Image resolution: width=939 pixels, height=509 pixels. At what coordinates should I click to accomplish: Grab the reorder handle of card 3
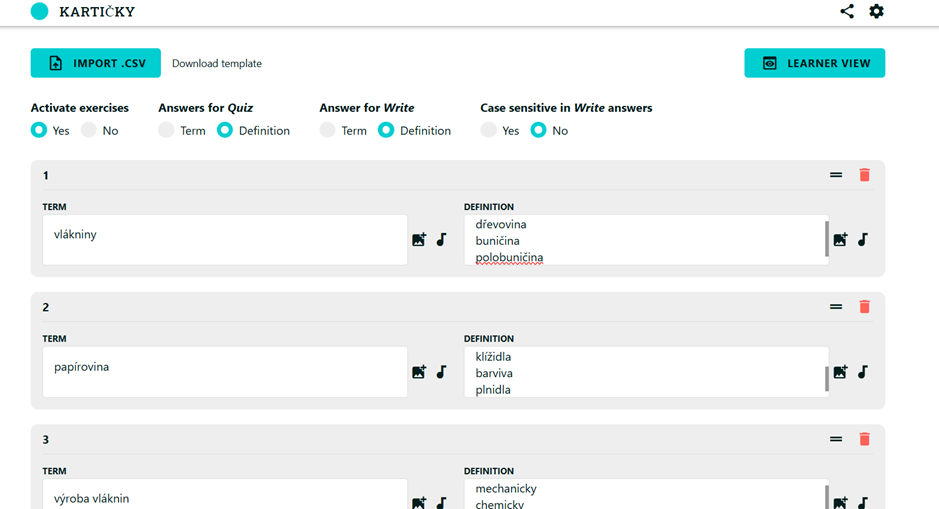click(x=836, y=439)
